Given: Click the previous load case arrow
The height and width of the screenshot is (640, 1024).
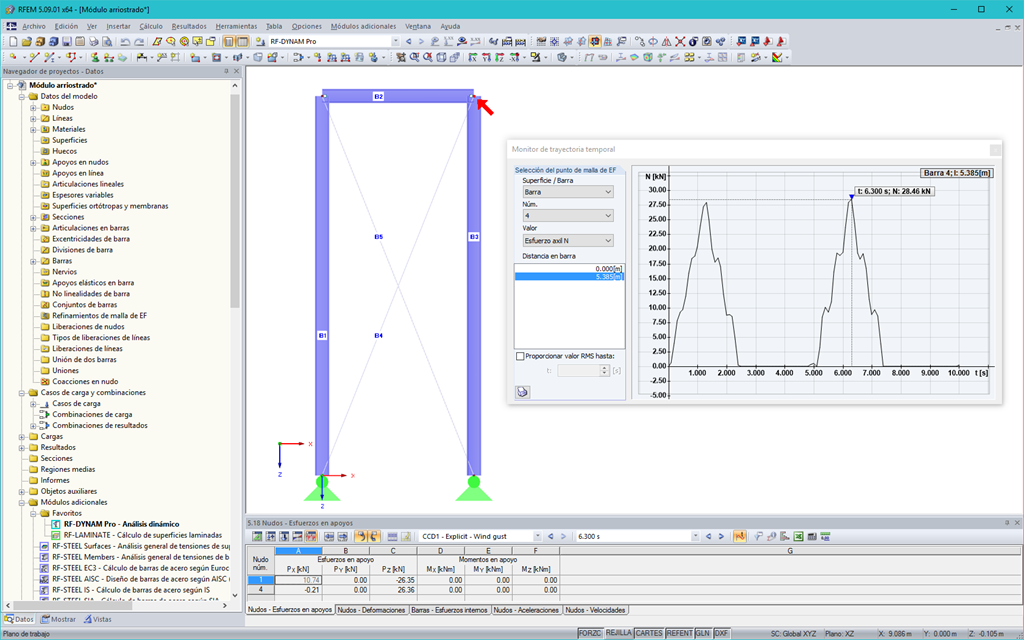Looking at the screenshot, I should click(x=551, y=536).
